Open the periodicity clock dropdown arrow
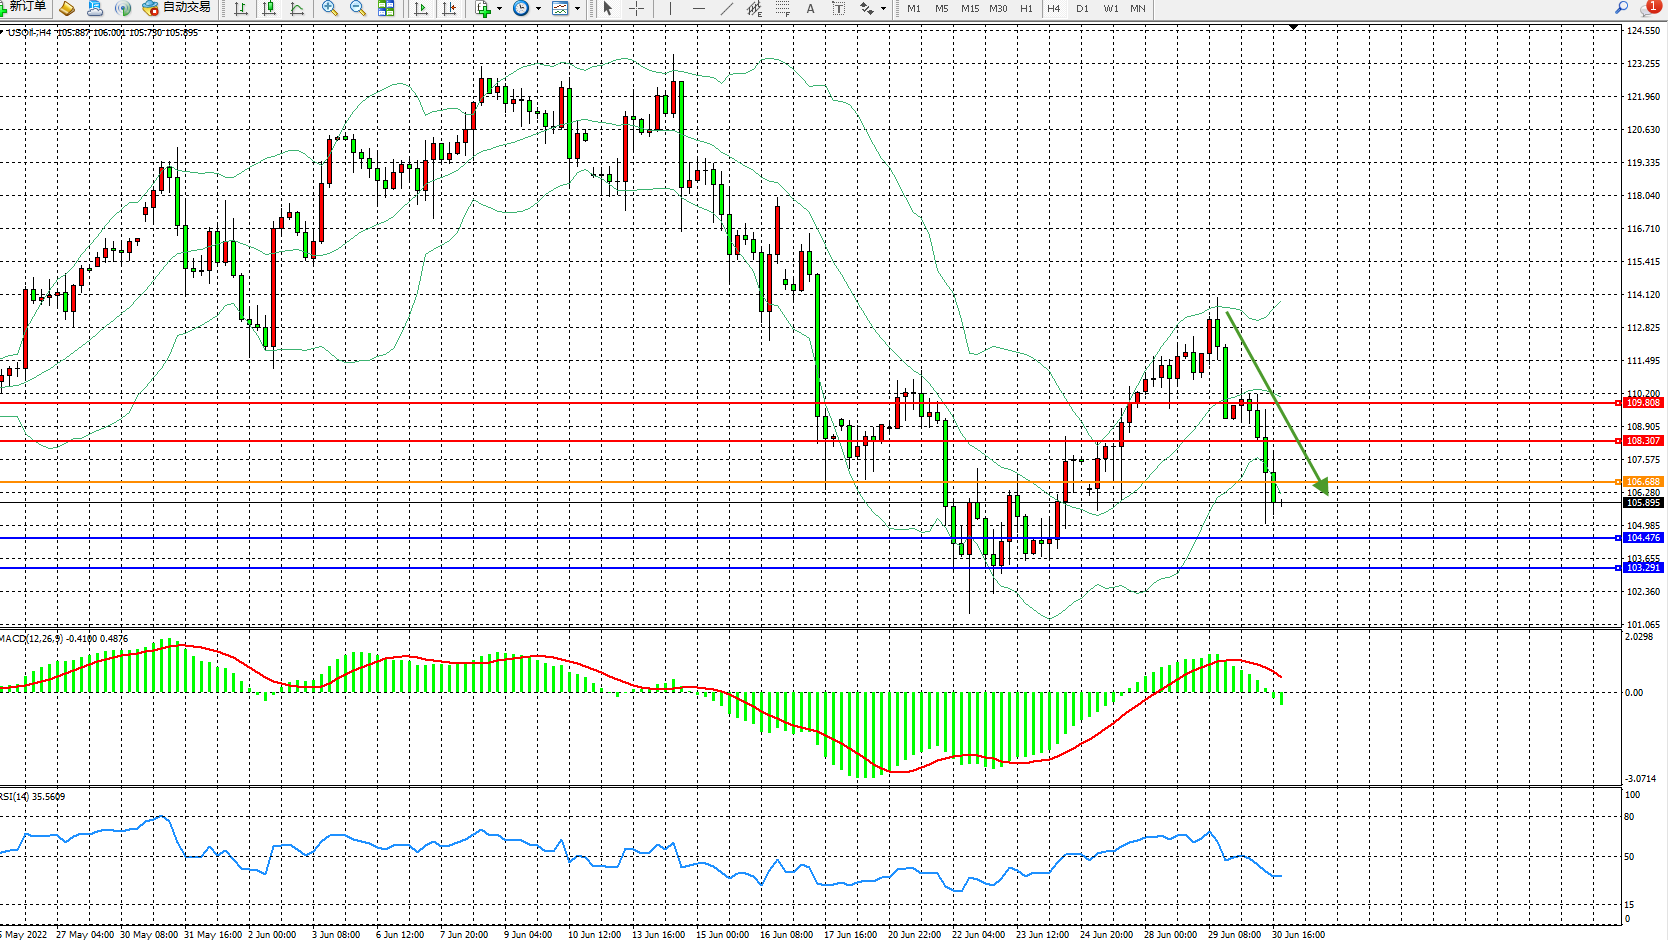The height and width of the screenshot is (940, 1668). [x=538, y=9]
